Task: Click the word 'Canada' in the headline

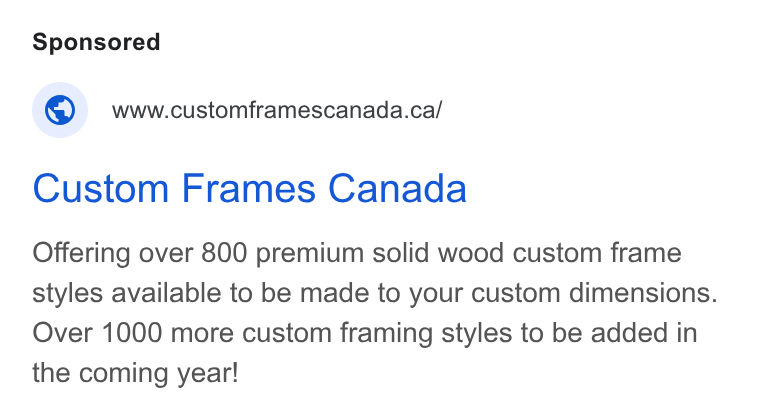Action: tap(397, 189)
